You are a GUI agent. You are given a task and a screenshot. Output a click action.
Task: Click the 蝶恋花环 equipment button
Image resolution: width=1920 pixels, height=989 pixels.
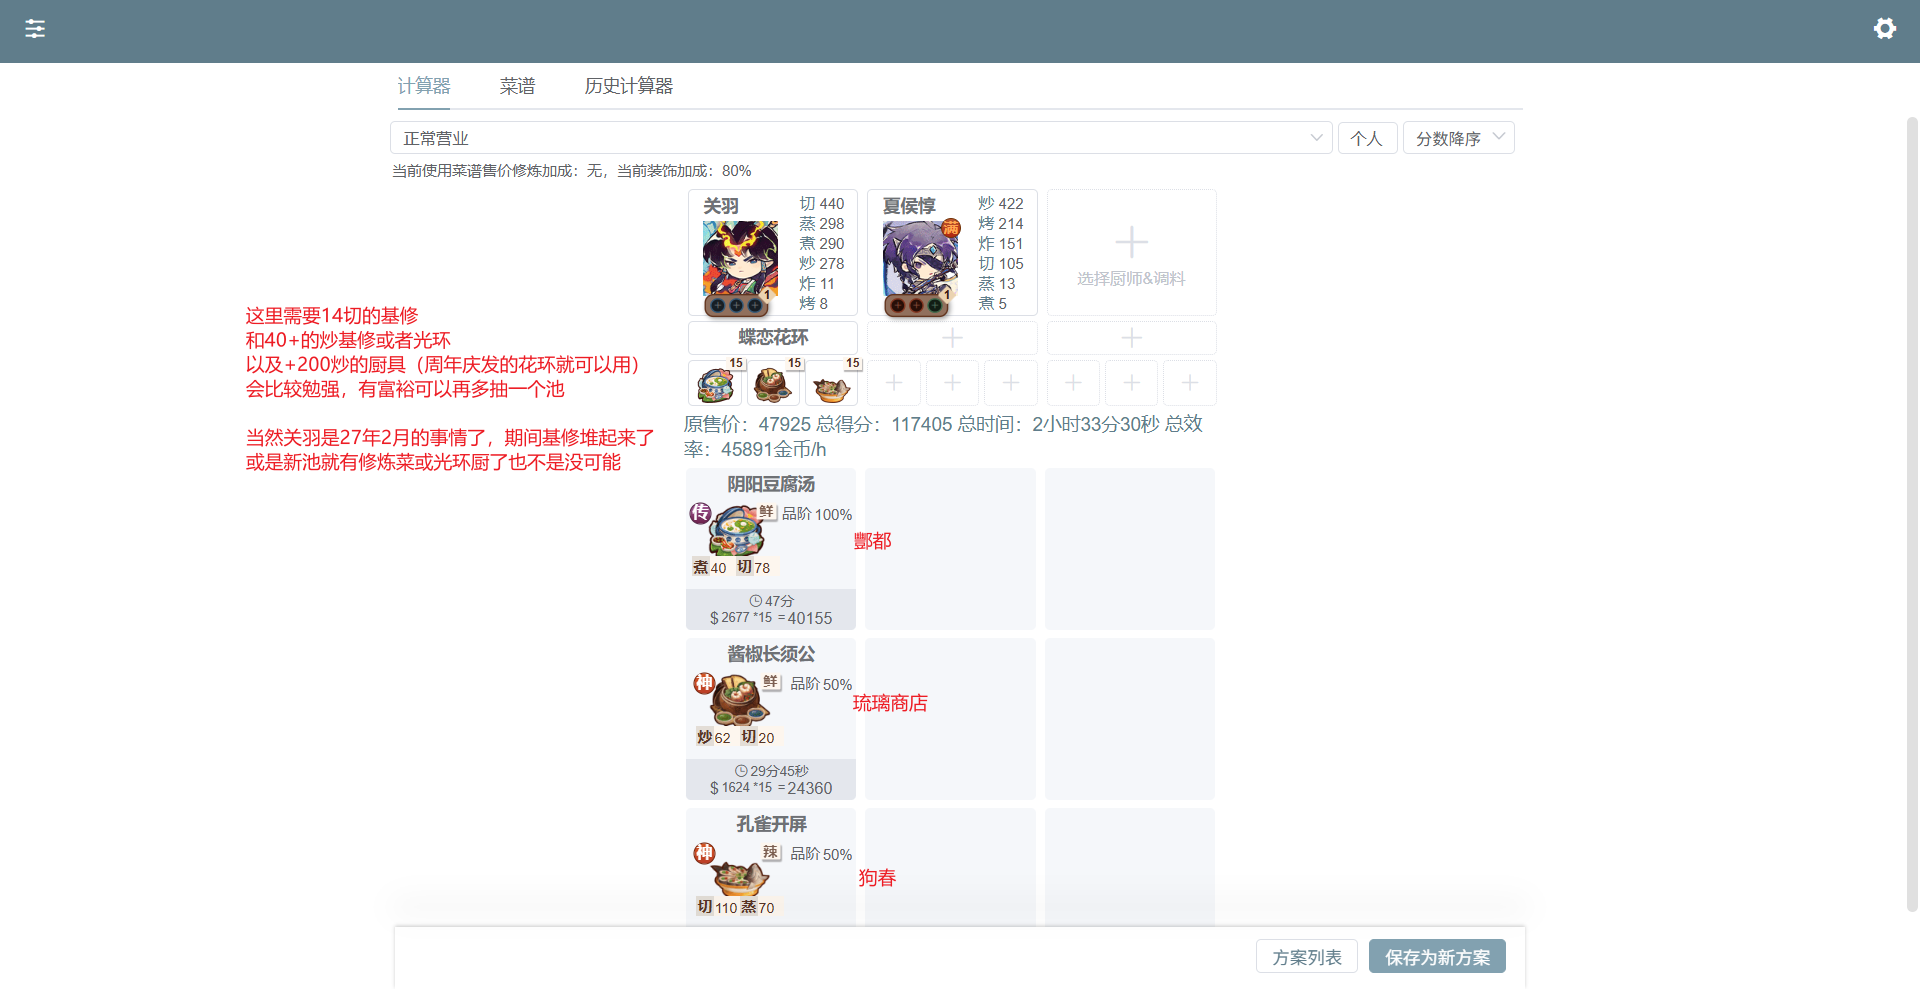coord(773,338)
